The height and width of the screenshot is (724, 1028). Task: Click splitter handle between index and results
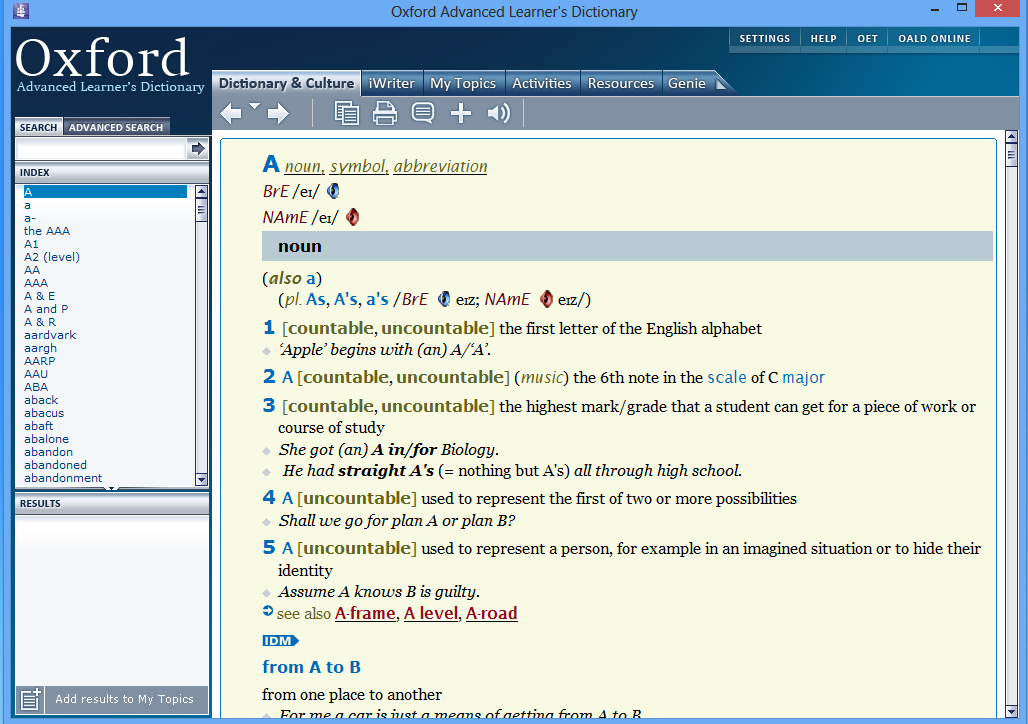tap(111, 489)
